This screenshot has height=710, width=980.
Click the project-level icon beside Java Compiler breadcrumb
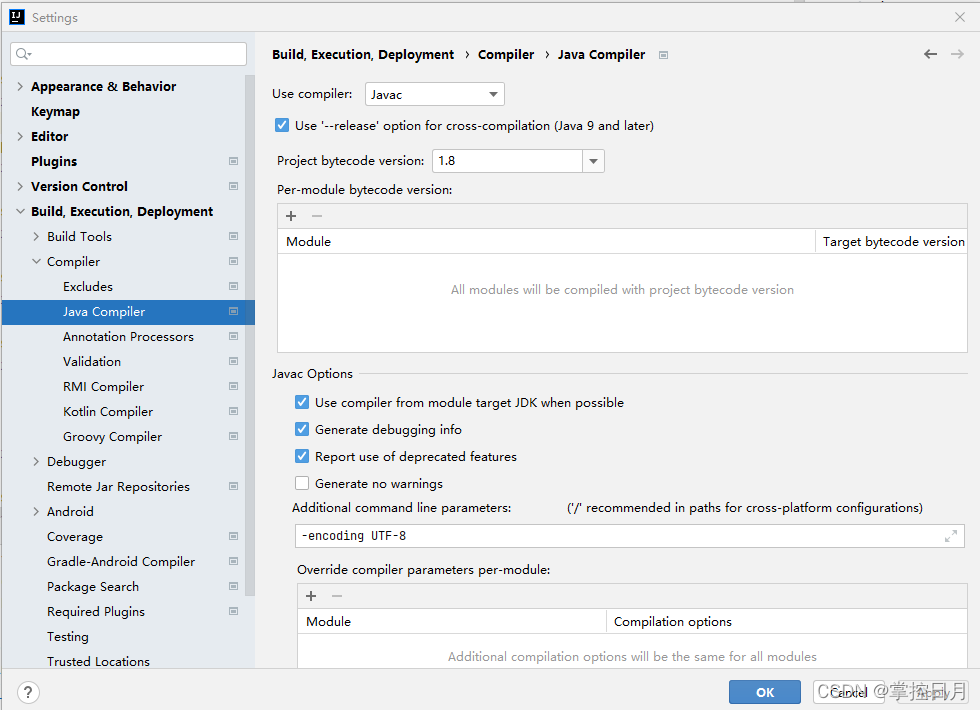[663, 55]
